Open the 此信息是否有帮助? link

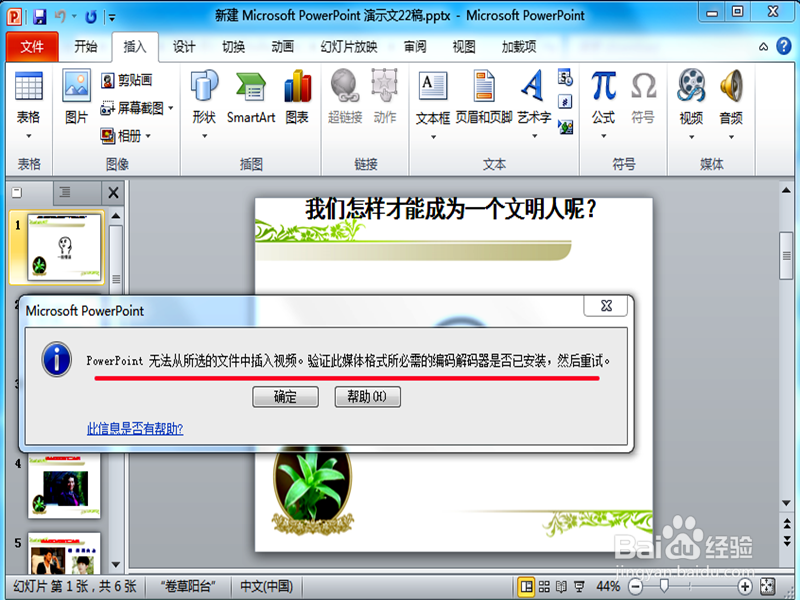135,429
